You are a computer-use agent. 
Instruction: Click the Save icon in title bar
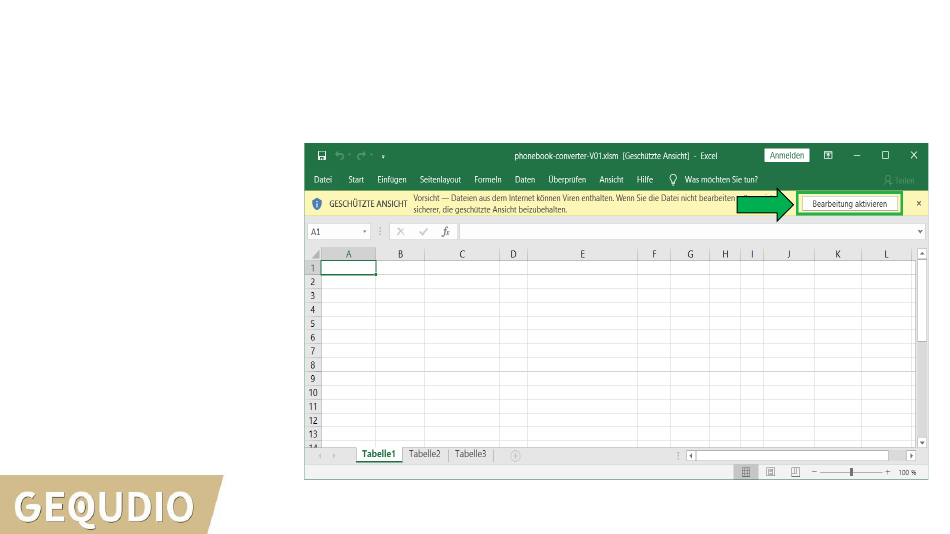click(322, 156)
